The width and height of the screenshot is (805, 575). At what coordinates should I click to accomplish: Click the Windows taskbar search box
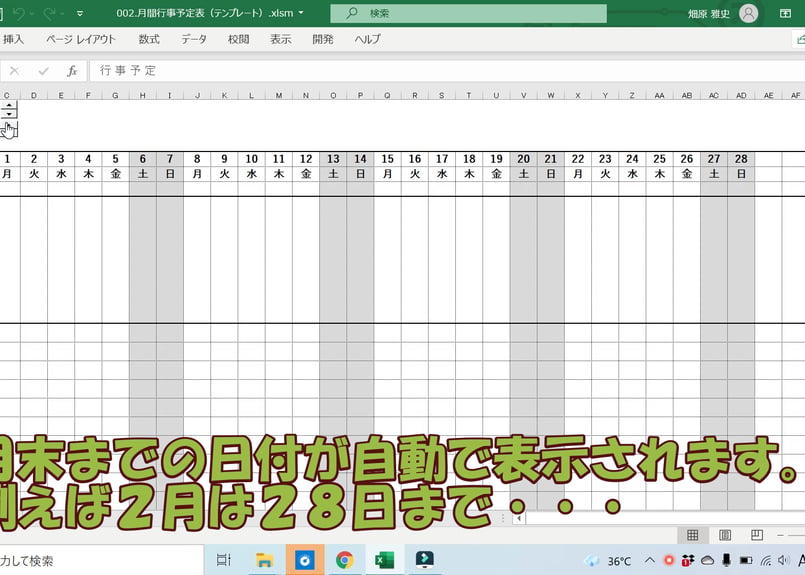101,560
